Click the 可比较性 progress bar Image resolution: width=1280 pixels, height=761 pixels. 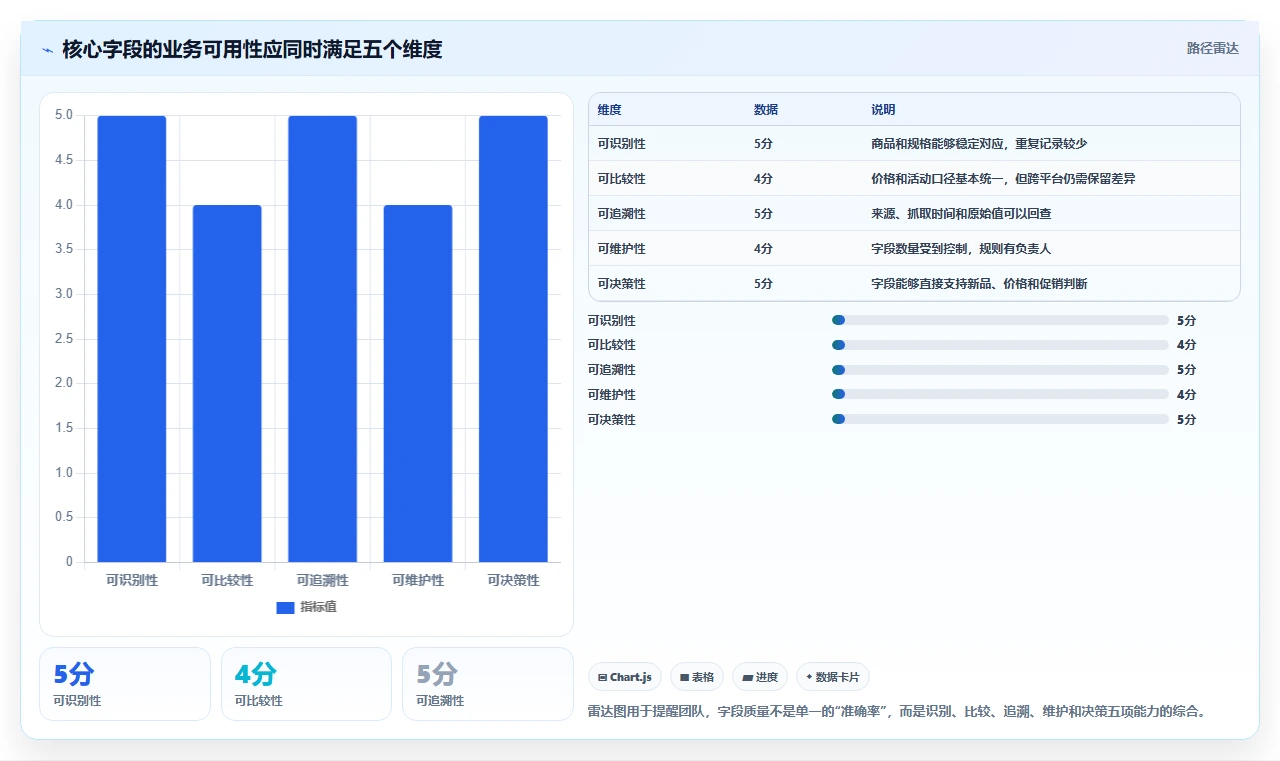(x=1000, y=345)
